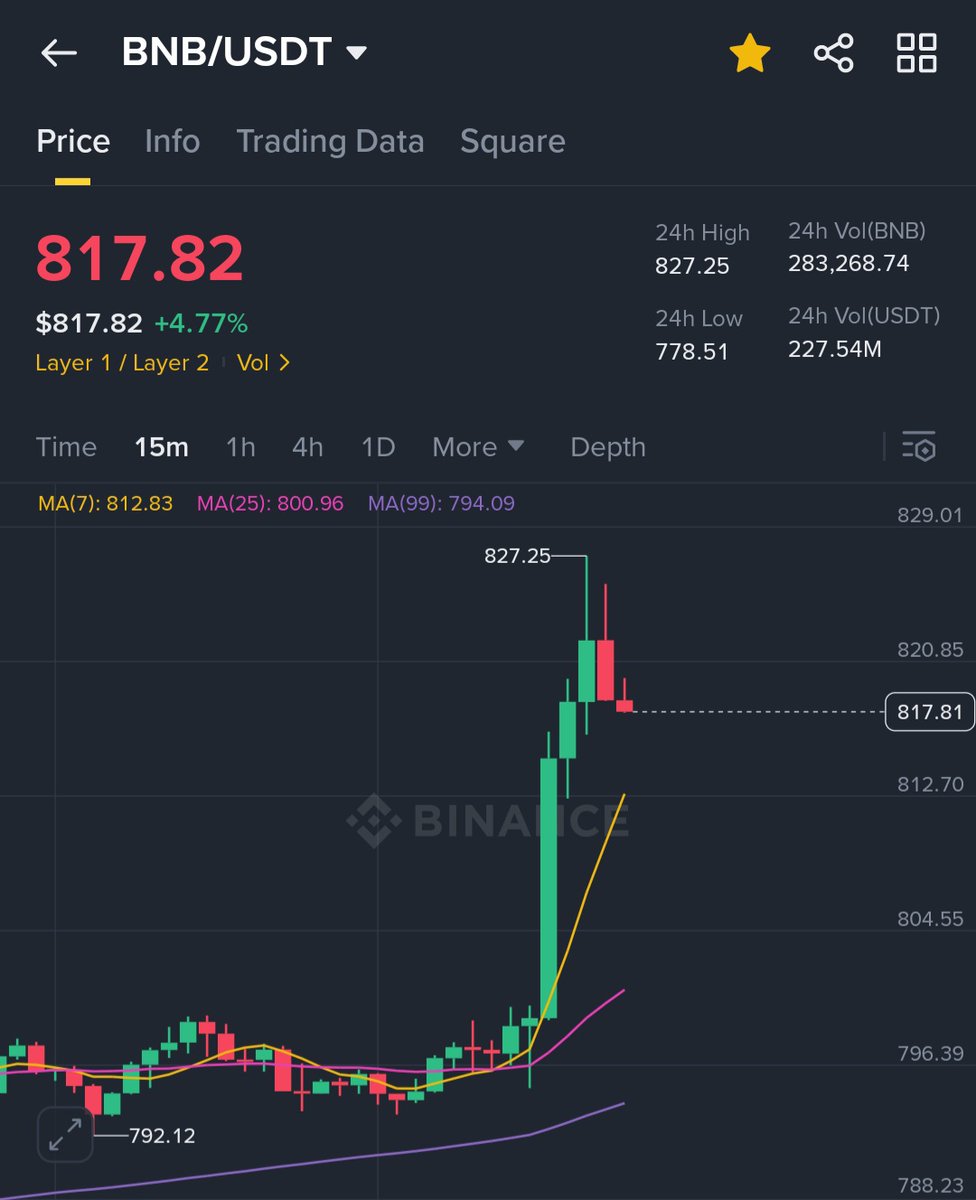The height and width of the screenshot is (1200, 976).
Task: Enable the 4h candlestick interval
Action: point(307,448)
